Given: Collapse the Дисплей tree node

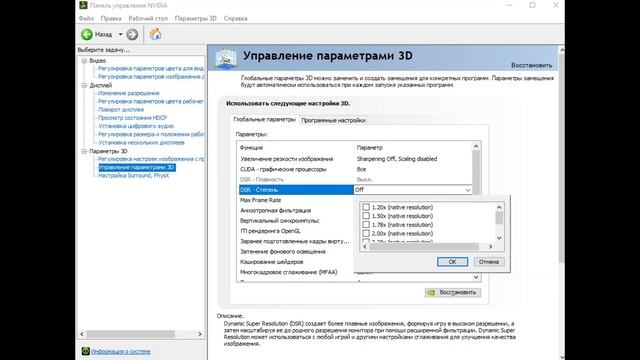Looking at the screenshot, I should [84, 86].
